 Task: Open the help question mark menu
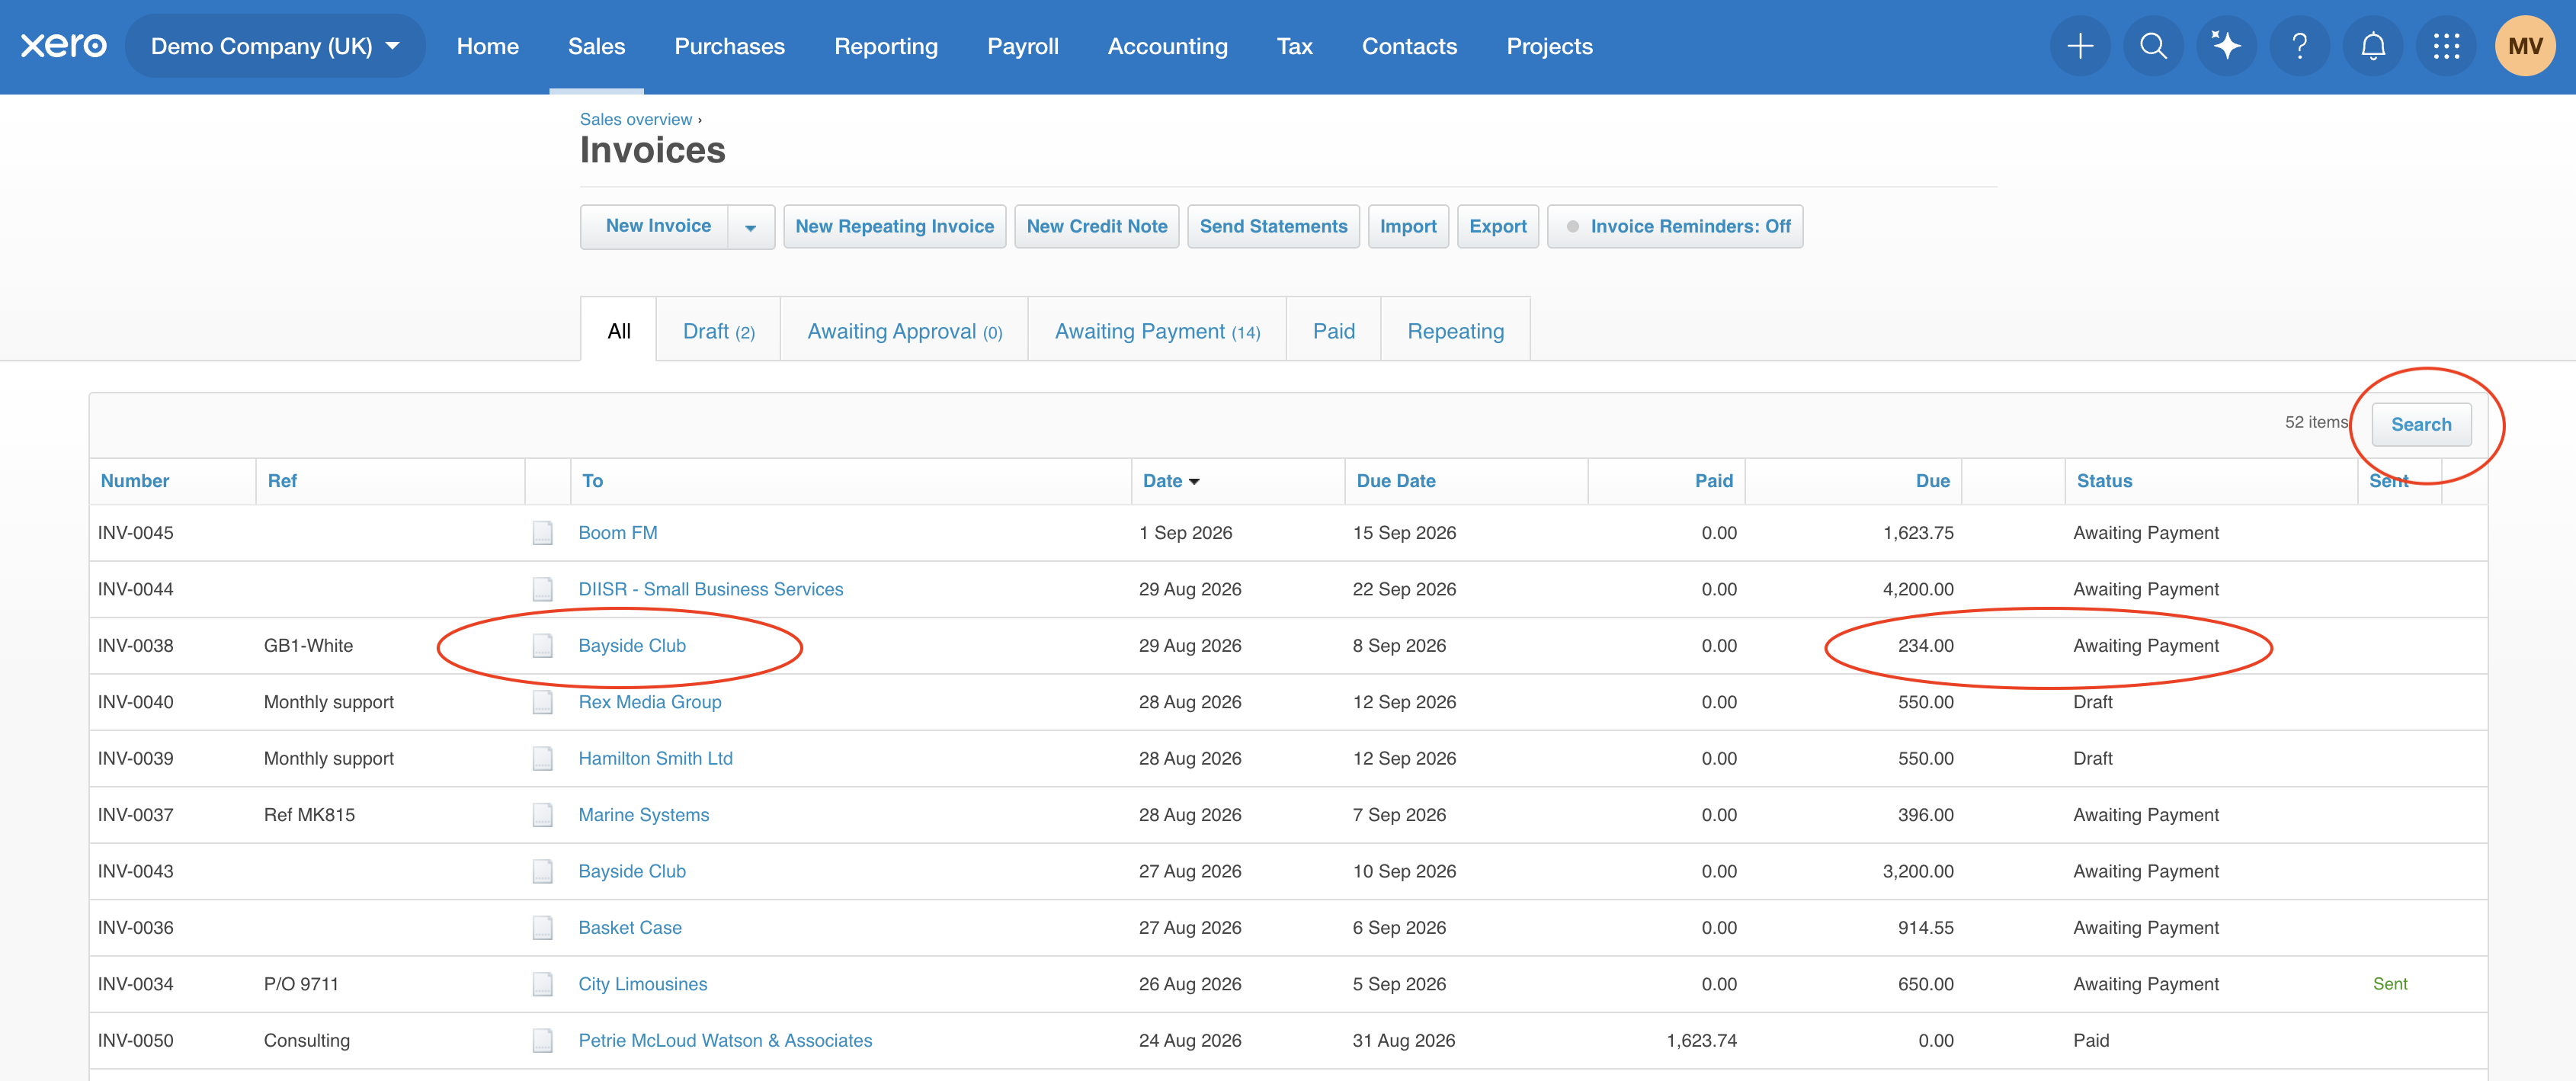2300,46
